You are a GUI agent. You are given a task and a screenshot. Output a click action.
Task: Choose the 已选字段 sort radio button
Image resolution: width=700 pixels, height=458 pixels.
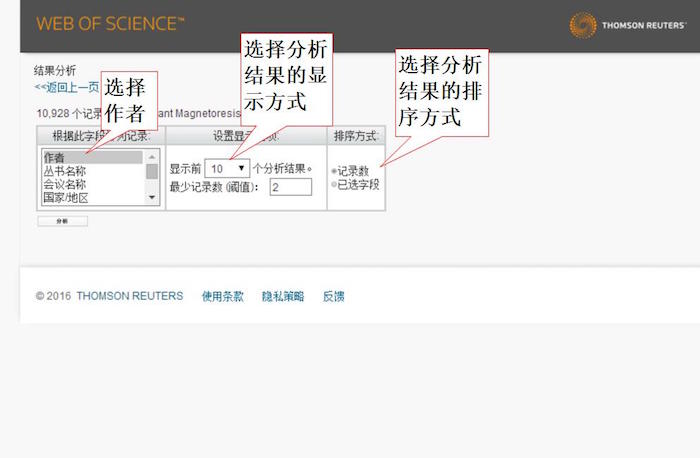(x=334, y=184)
